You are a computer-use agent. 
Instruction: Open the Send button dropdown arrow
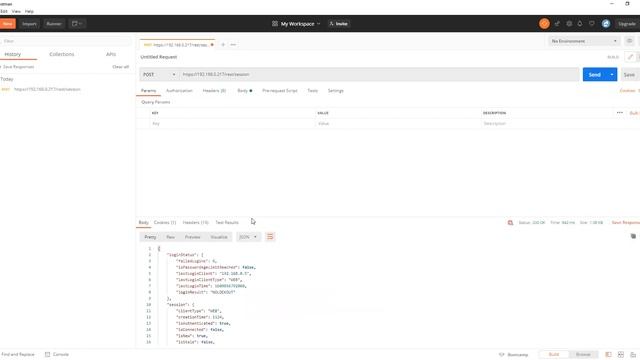click(611, 74)
